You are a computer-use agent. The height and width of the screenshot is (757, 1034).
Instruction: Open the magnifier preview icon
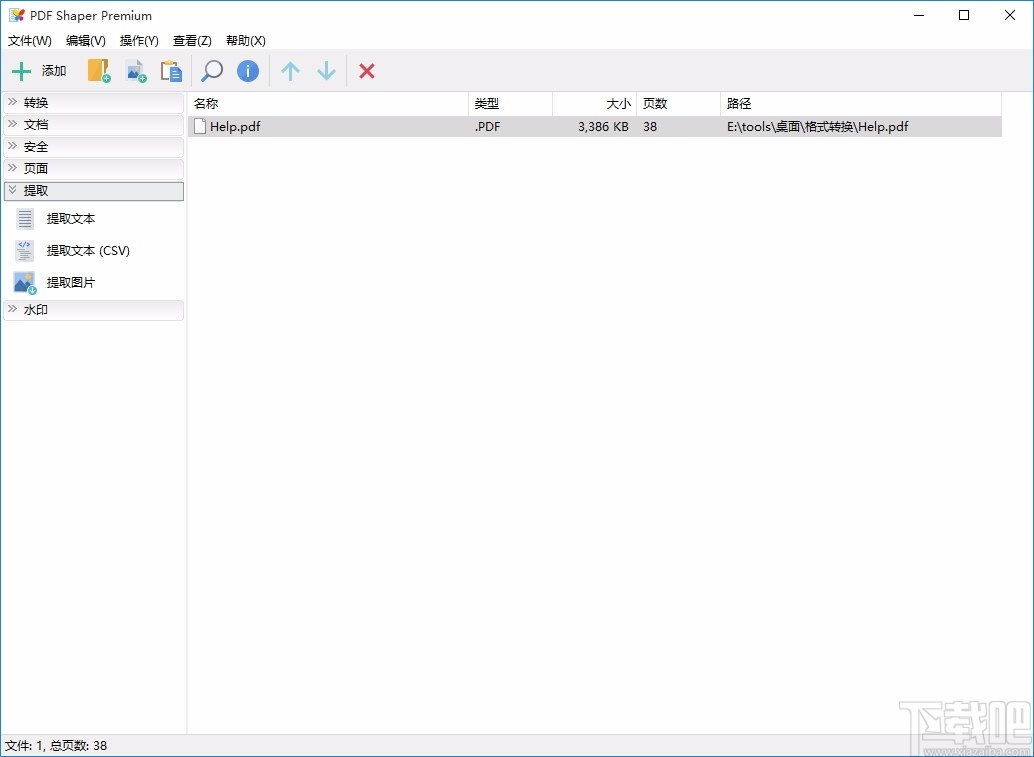pos(211,70)
